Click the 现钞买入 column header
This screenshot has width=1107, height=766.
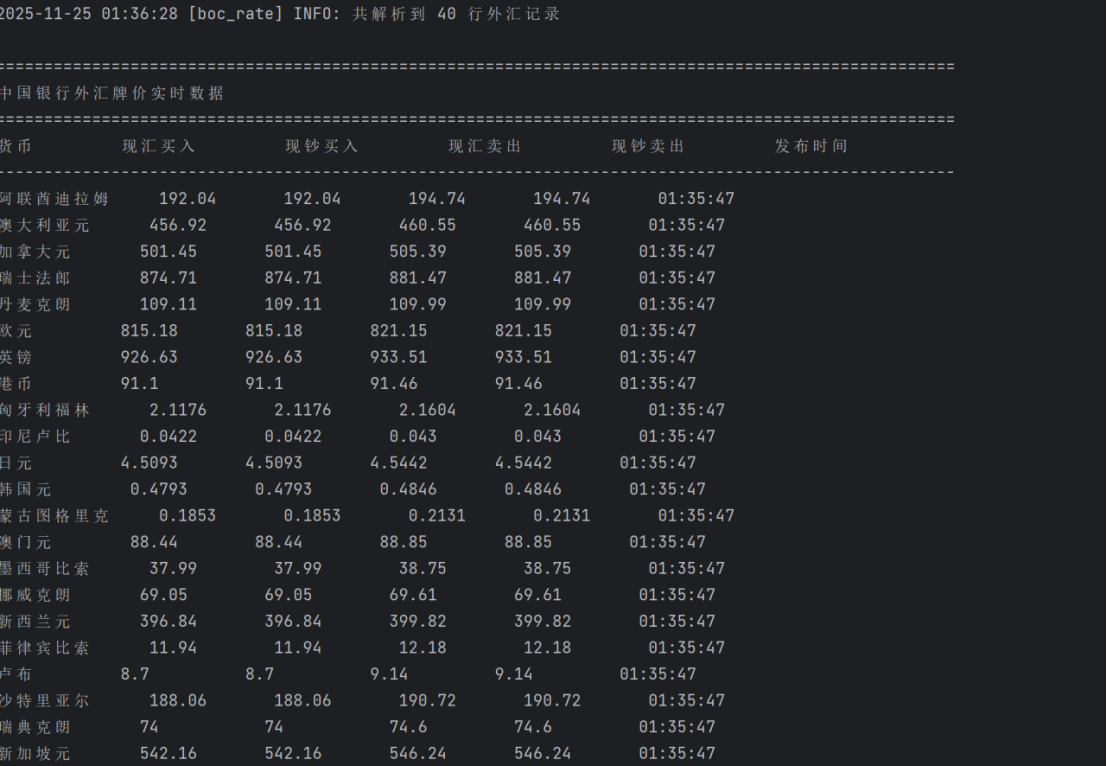pyautogui.click(x=321, y=146)
